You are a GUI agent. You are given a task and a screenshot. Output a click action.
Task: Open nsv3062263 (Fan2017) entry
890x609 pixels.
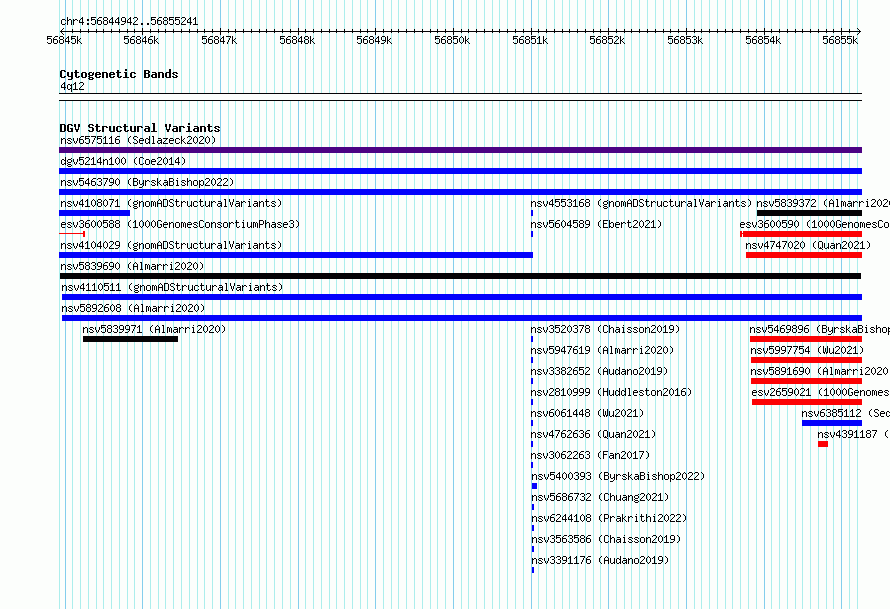point(590,455)
